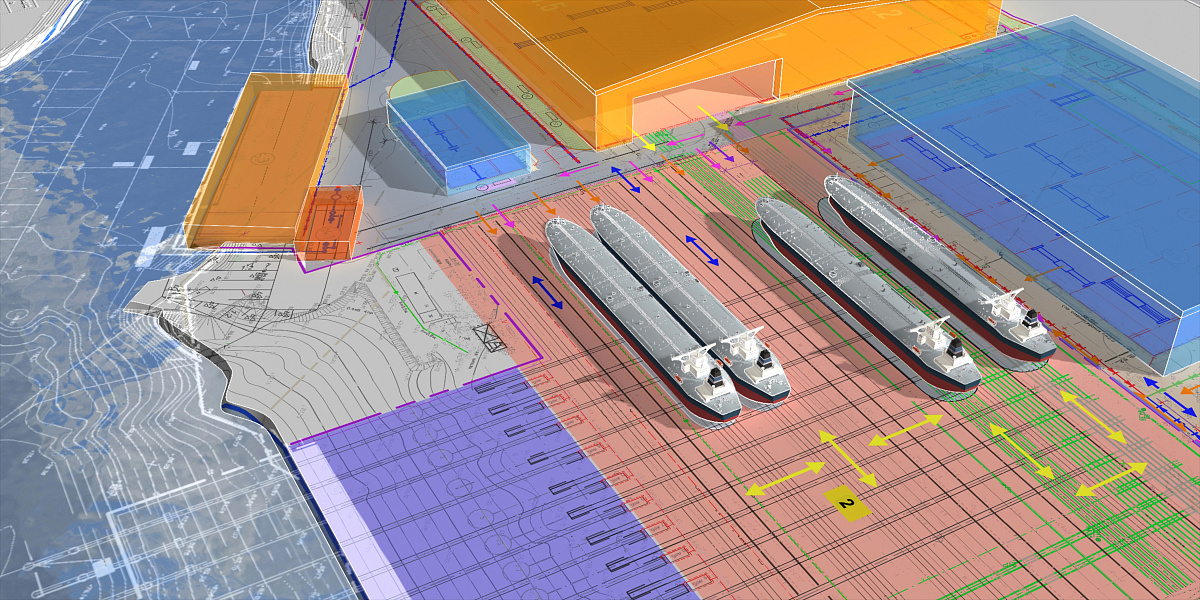Select the third tanker ship from the left

click(865, 290)
